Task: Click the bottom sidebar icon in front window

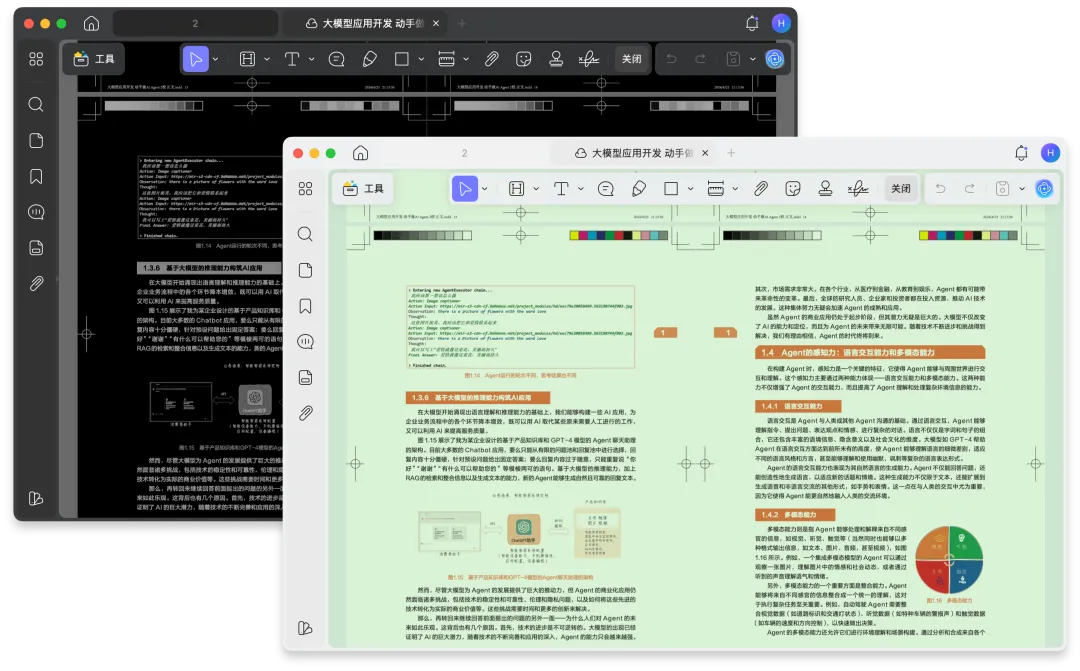Action: click(x=305, y=628)
